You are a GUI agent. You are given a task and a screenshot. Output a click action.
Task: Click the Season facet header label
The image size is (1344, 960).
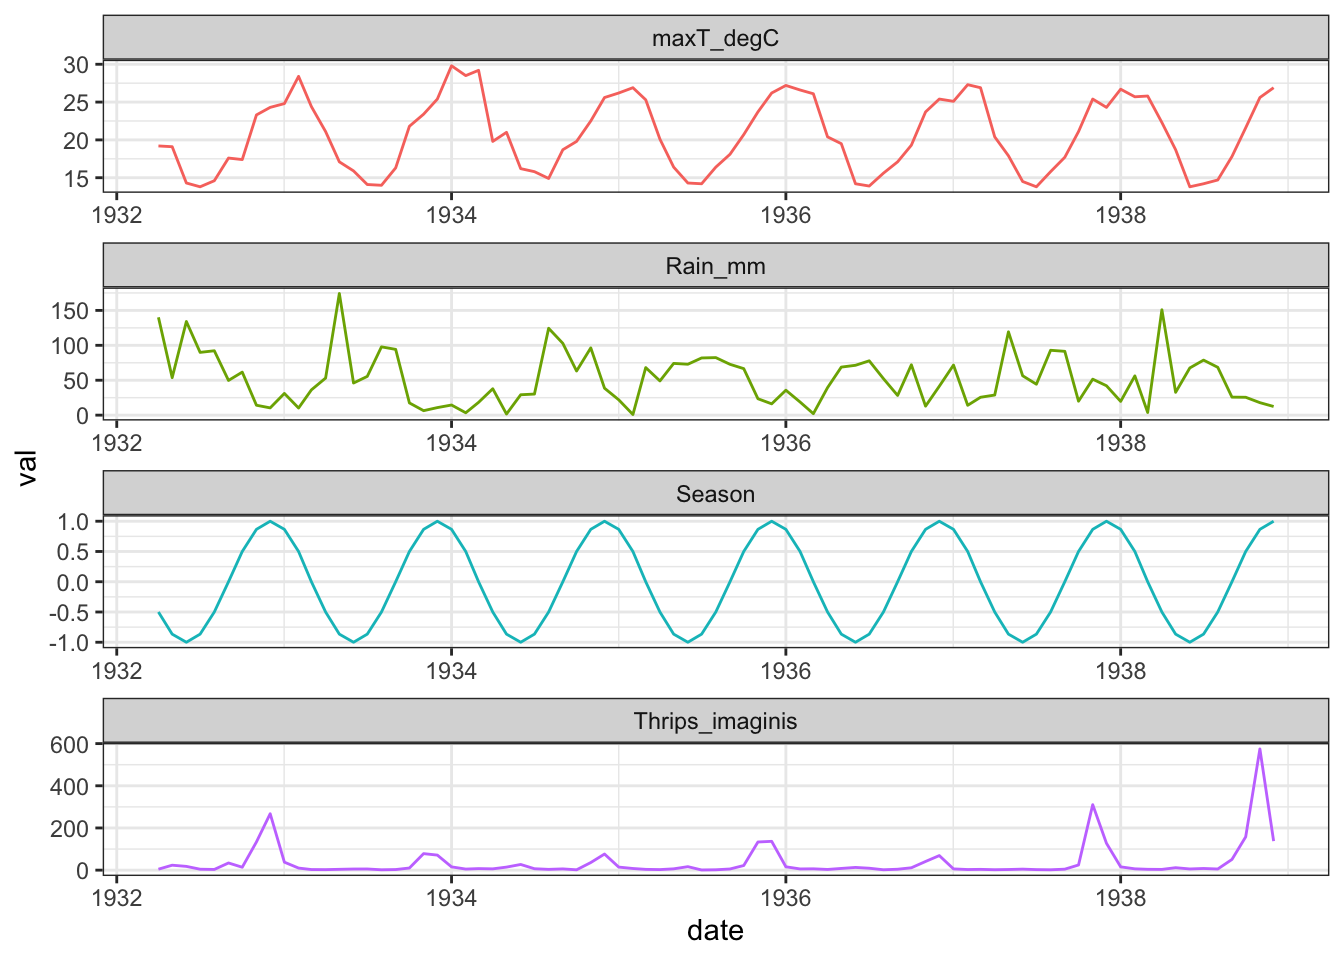(715, 494)
